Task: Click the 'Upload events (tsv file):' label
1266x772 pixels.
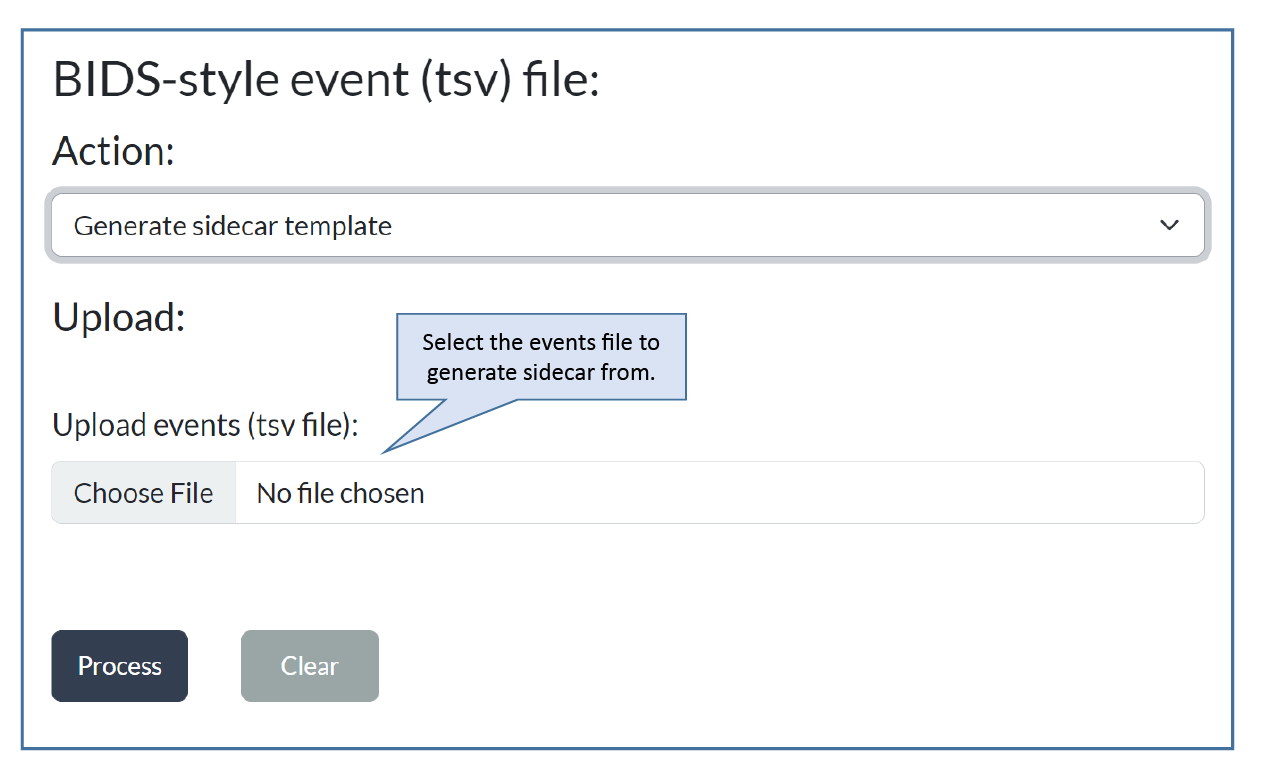Action: (x=205, y=425)
